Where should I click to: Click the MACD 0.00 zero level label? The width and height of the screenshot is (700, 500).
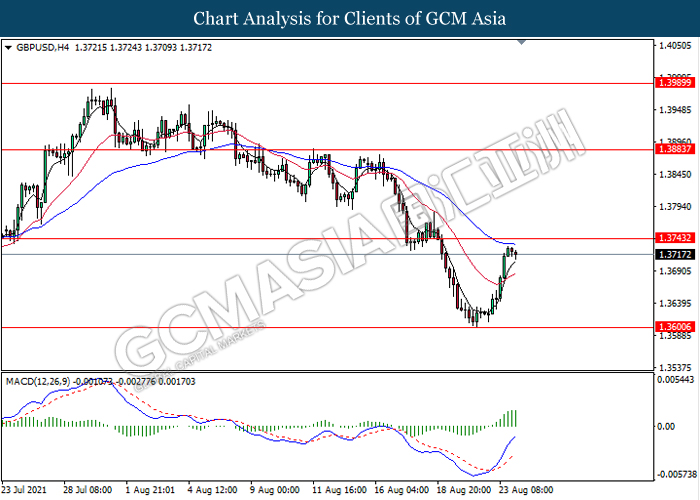click(x=664, y=426)
